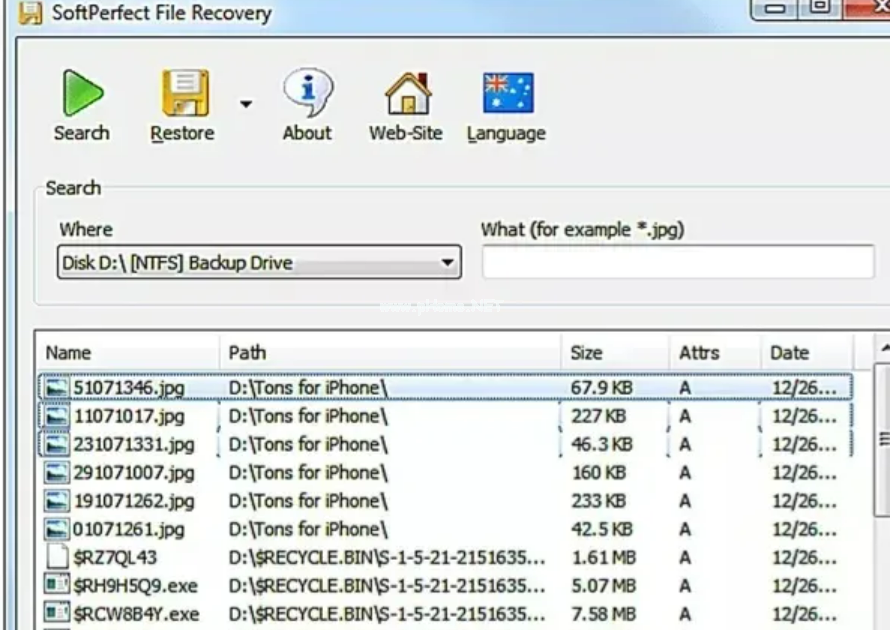The image size is (892, 630).
Task: Select file $RH9H5Q9.exe
Action: click(x=135, y=586)
